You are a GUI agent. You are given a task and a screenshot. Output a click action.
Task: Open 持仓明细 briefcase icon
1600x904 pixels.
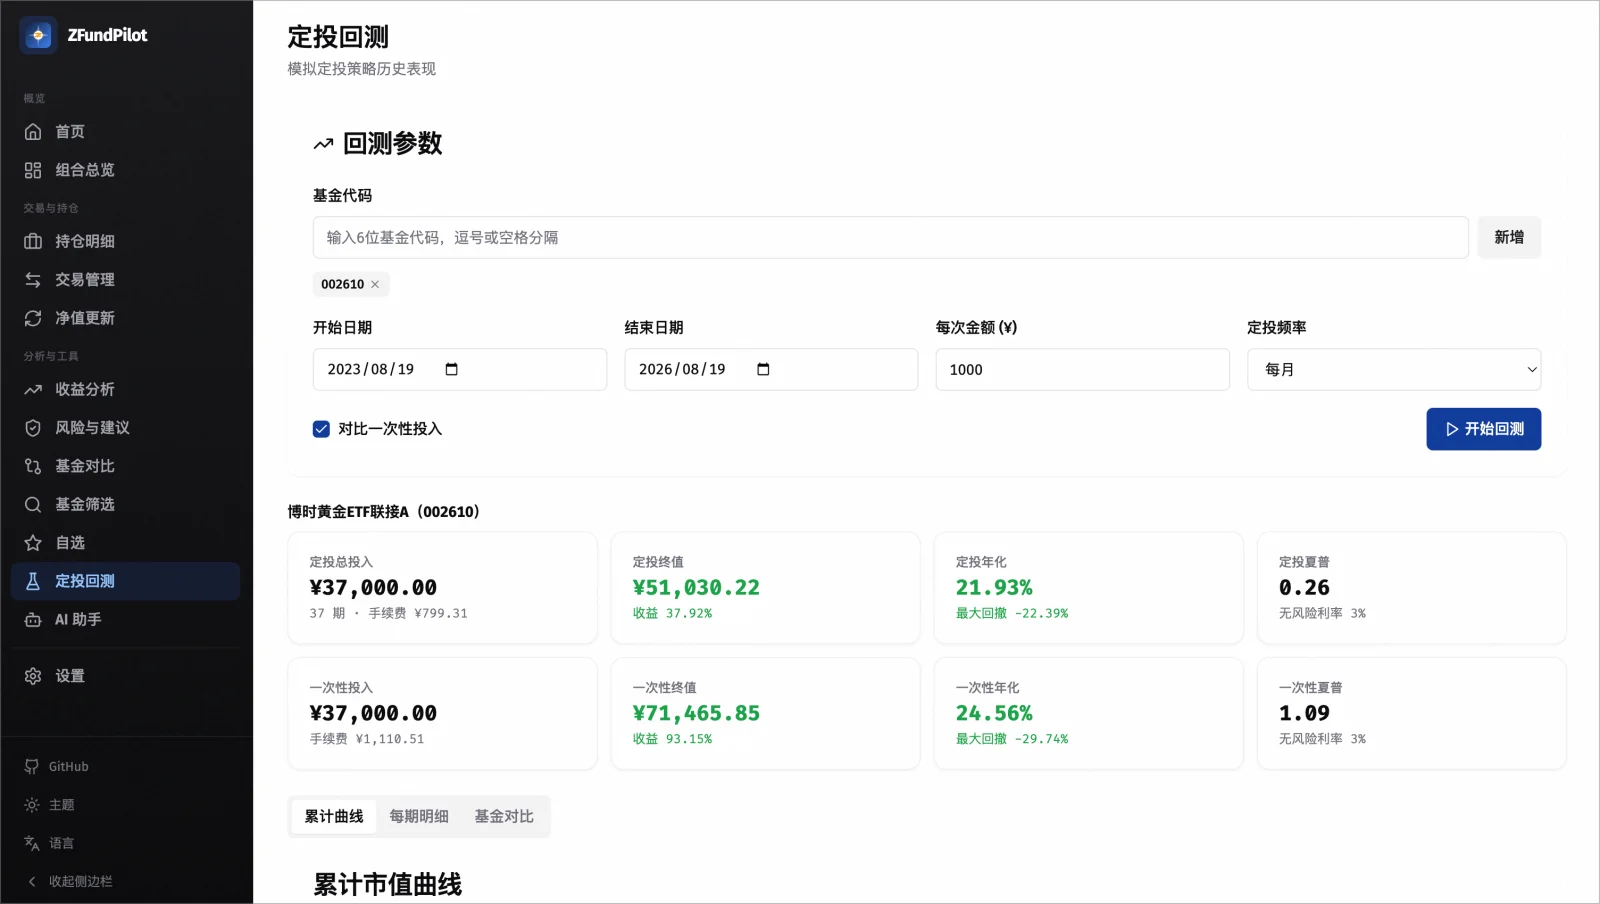[33, 241]
